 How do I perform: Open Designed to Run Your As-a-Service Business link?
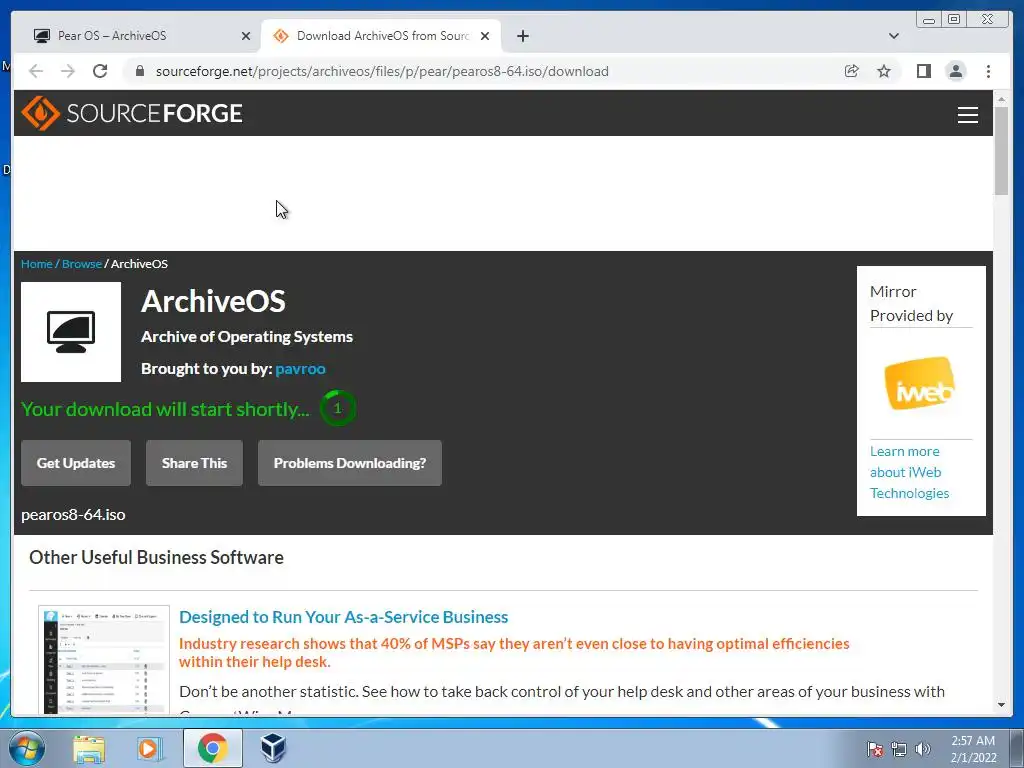344,617
